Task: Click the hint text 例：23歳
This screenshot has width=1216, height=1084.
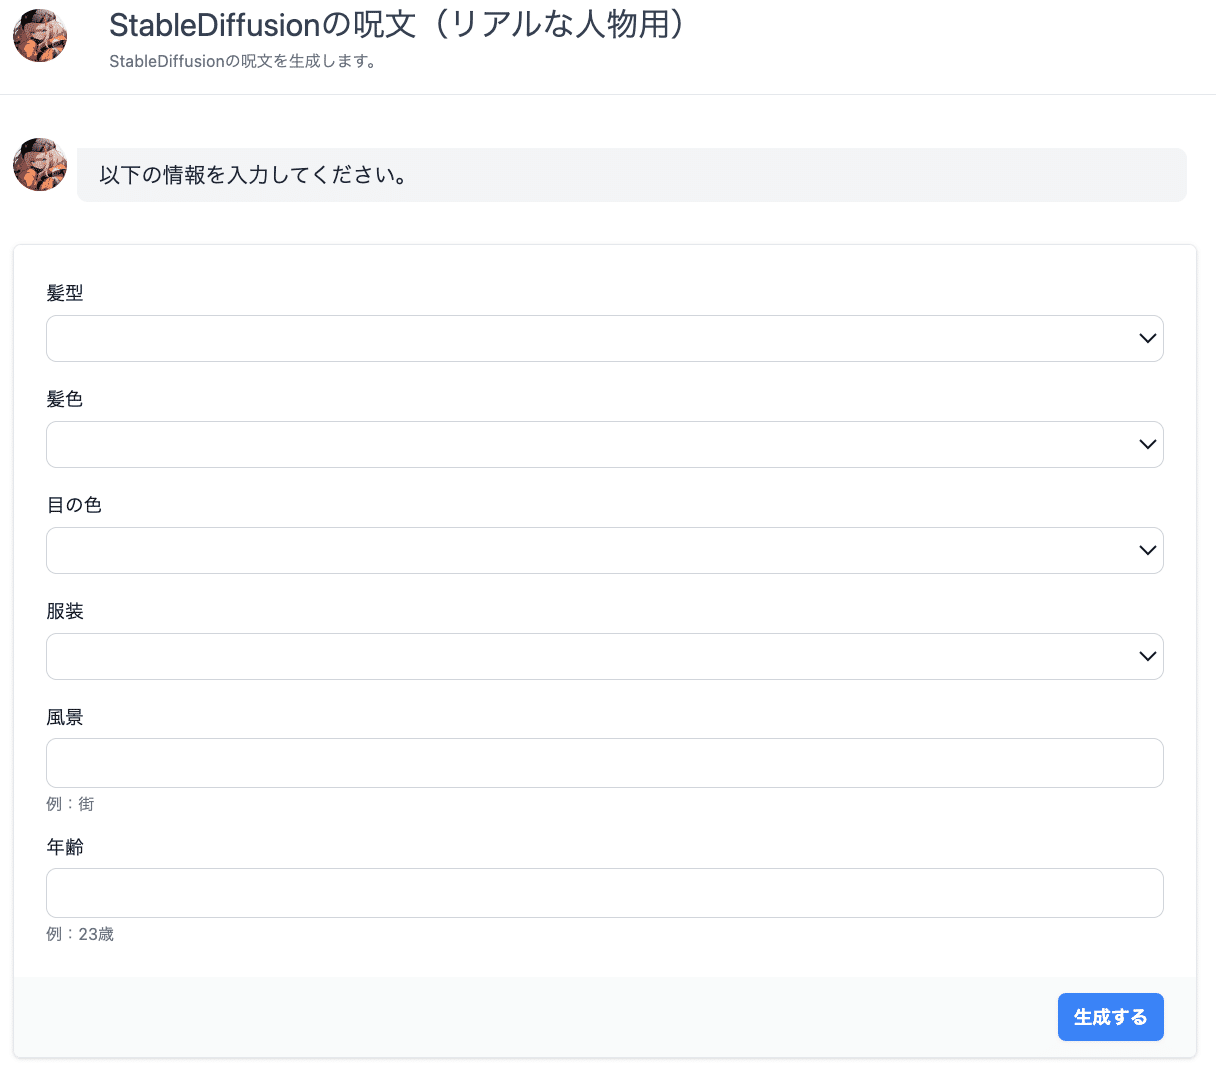Action: click(x=80, y=934)
